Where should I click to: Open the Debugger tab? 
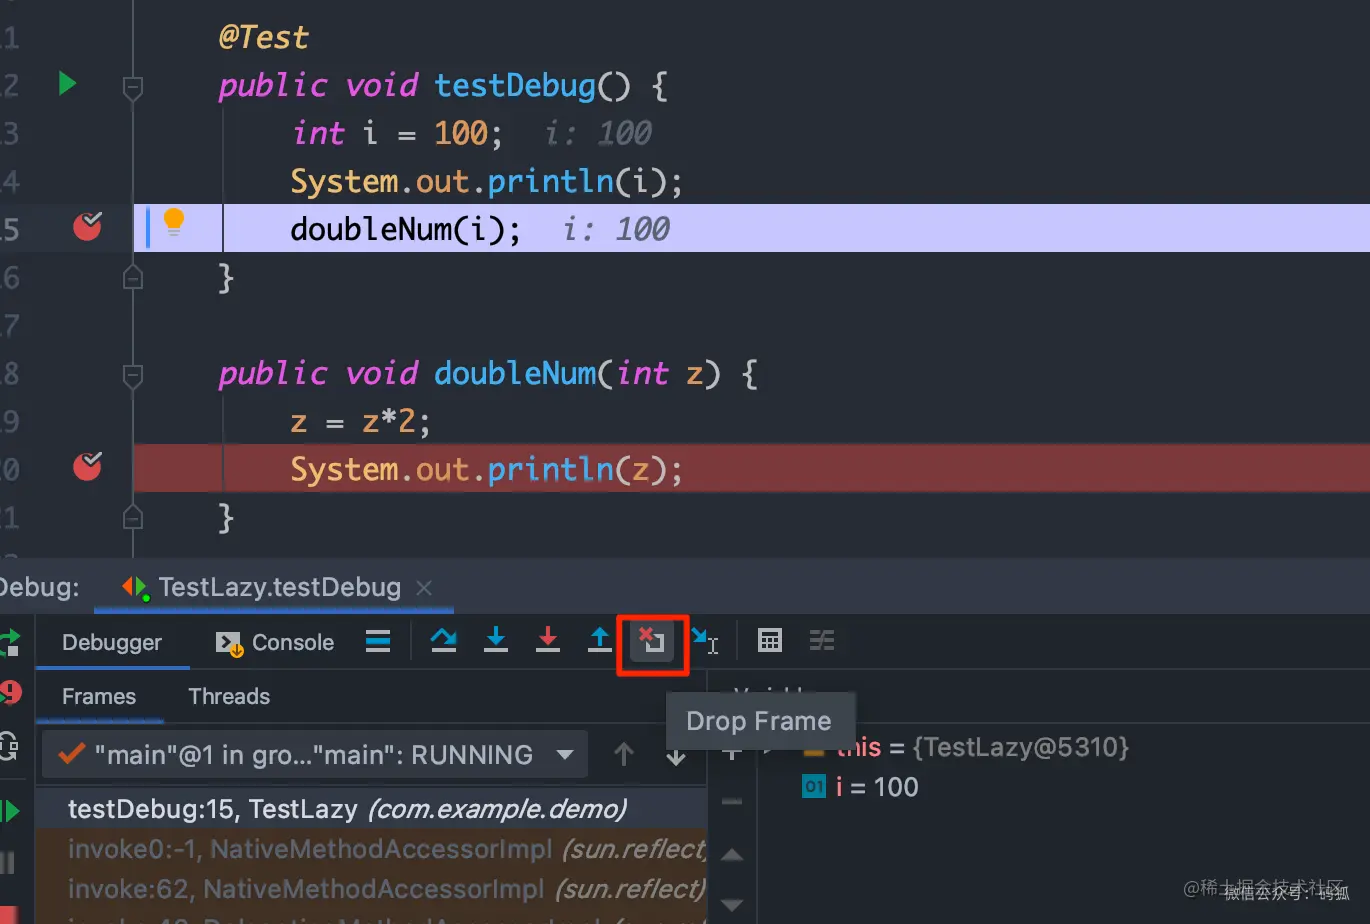tap(112, 642)
